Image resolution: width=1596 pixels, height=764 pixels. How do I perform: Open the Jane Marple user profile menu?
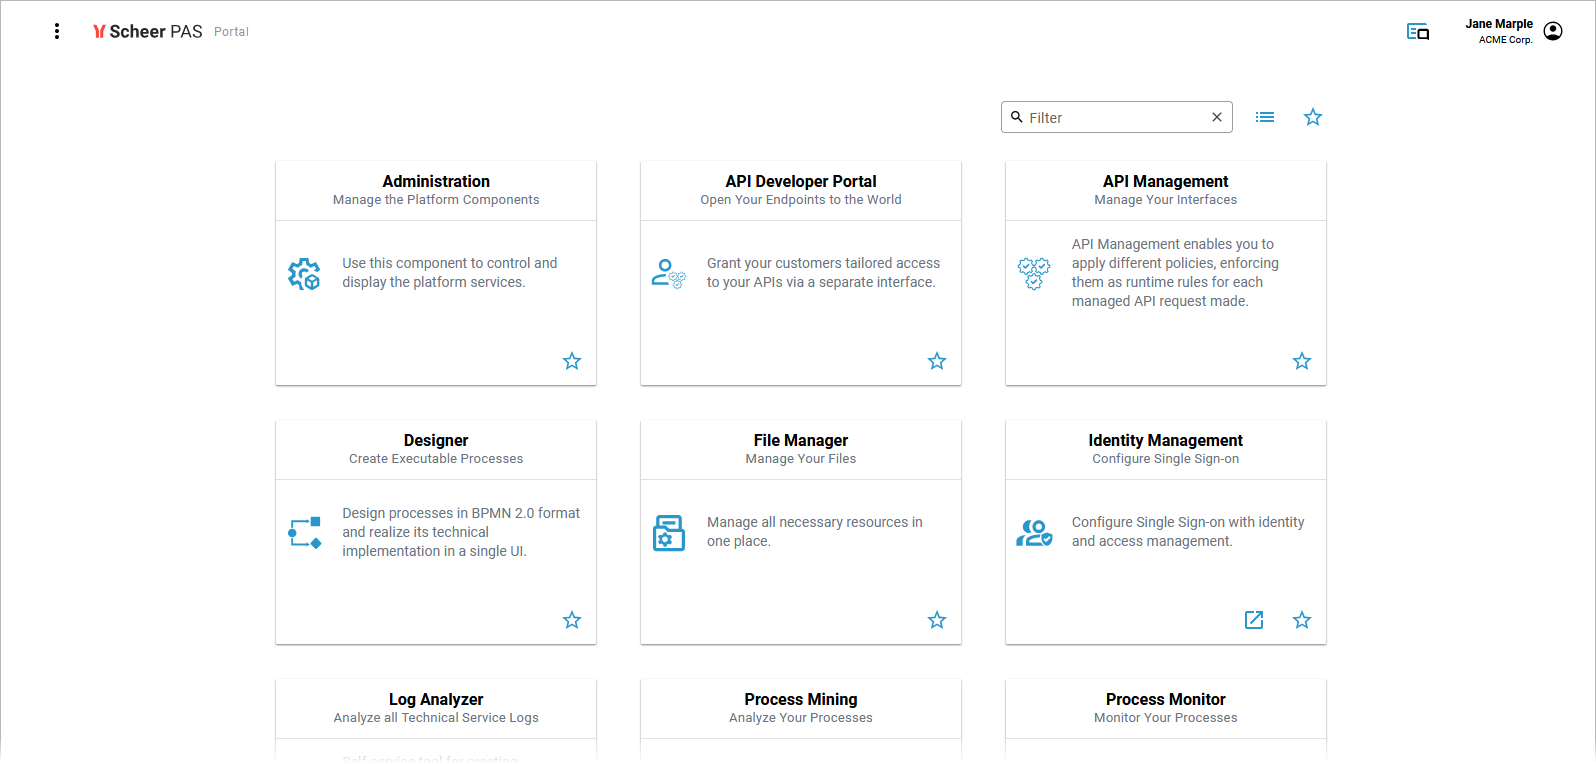tap(1552, 31)
